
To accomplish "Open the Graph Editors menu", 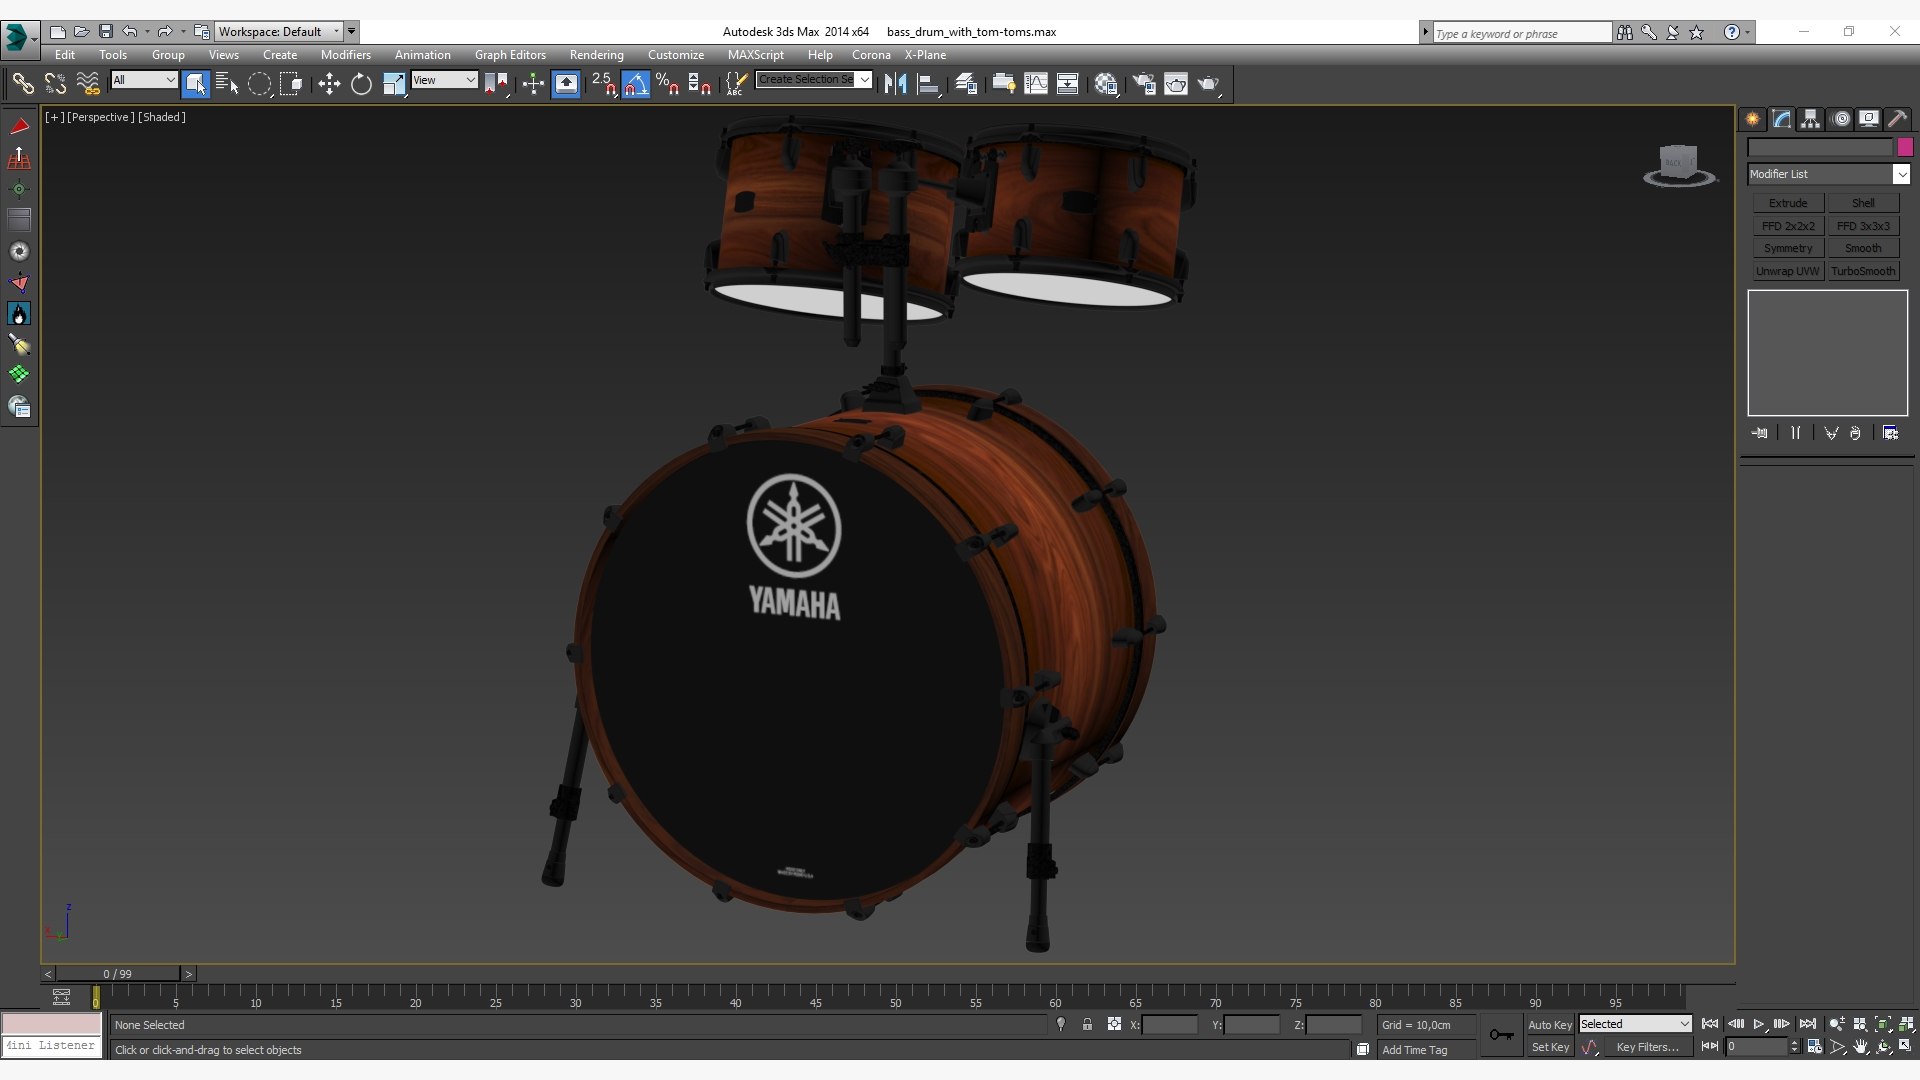I will click(x=510, y=55).
